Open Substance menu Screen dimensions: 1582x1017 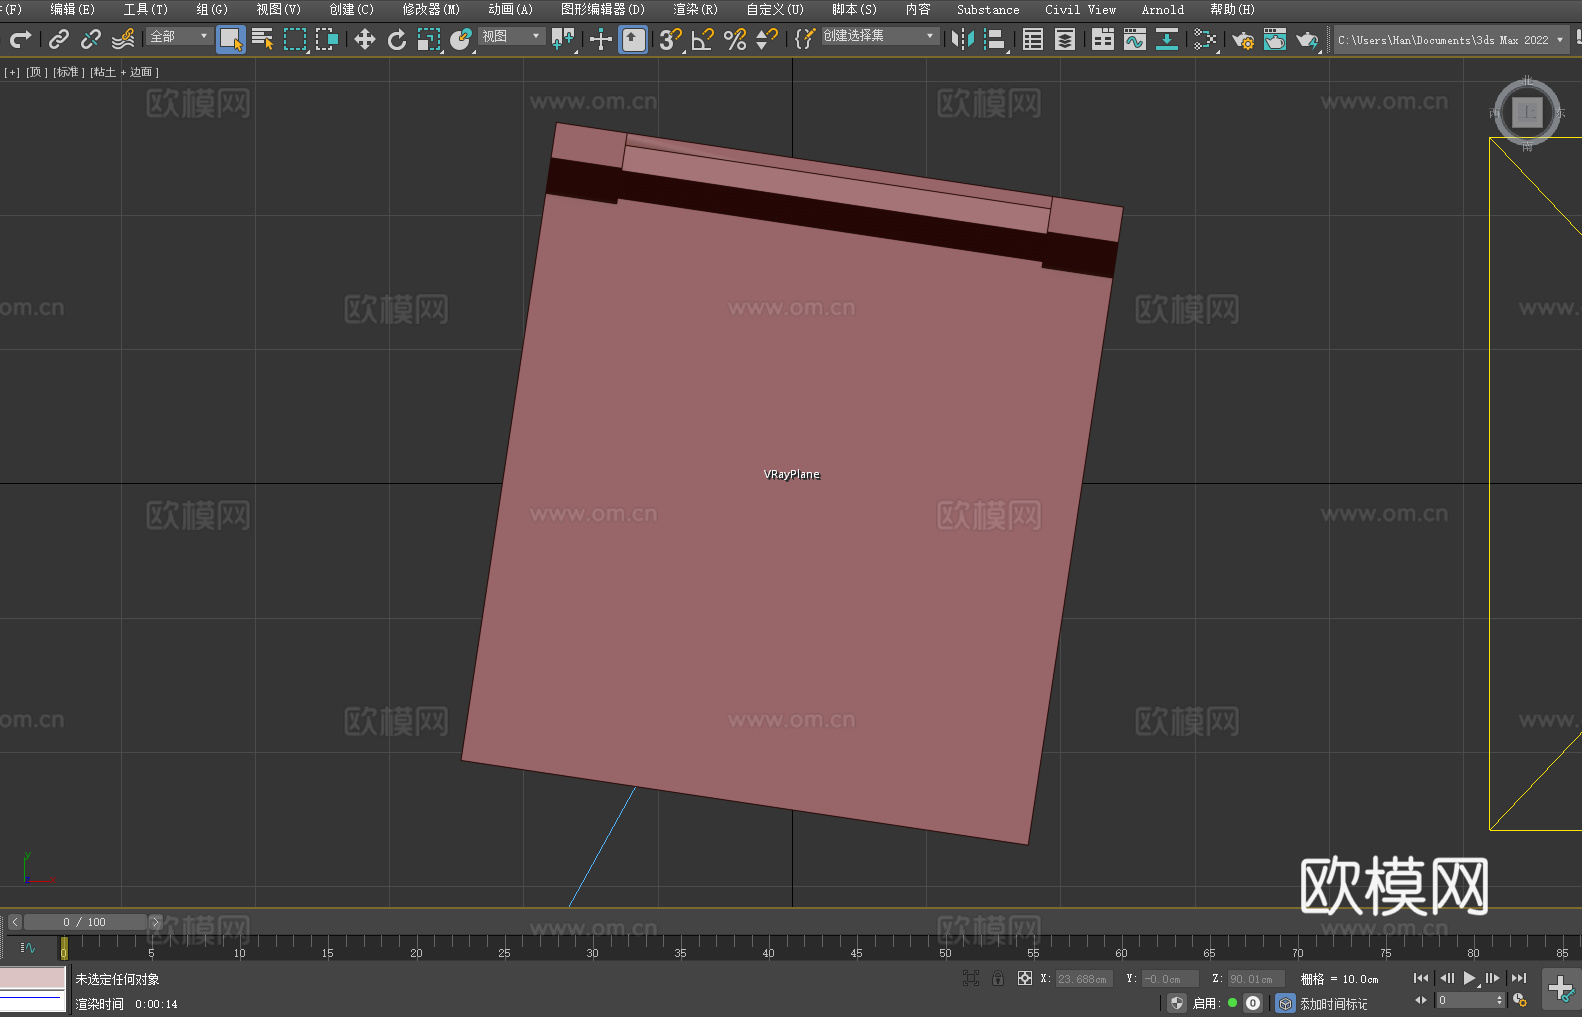click(x=988, y=9)
